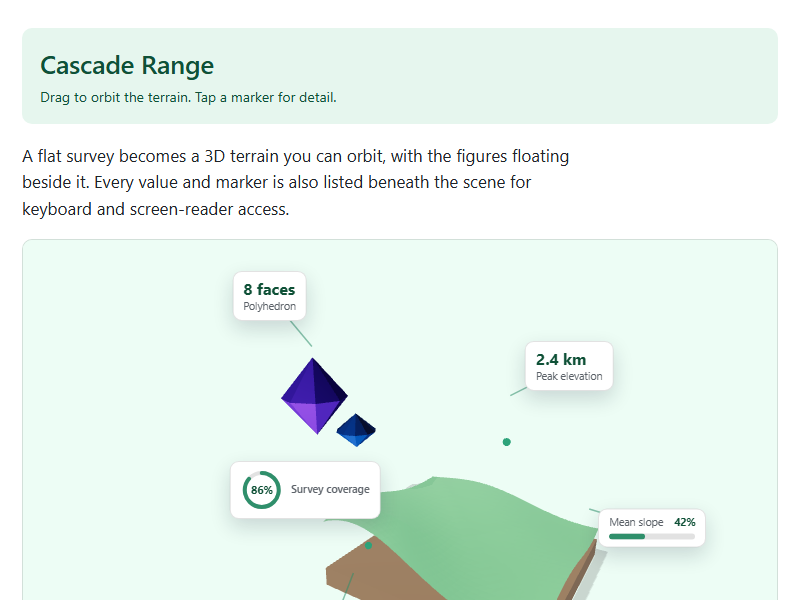Open the 8 faces Polyhedron label

269,296
